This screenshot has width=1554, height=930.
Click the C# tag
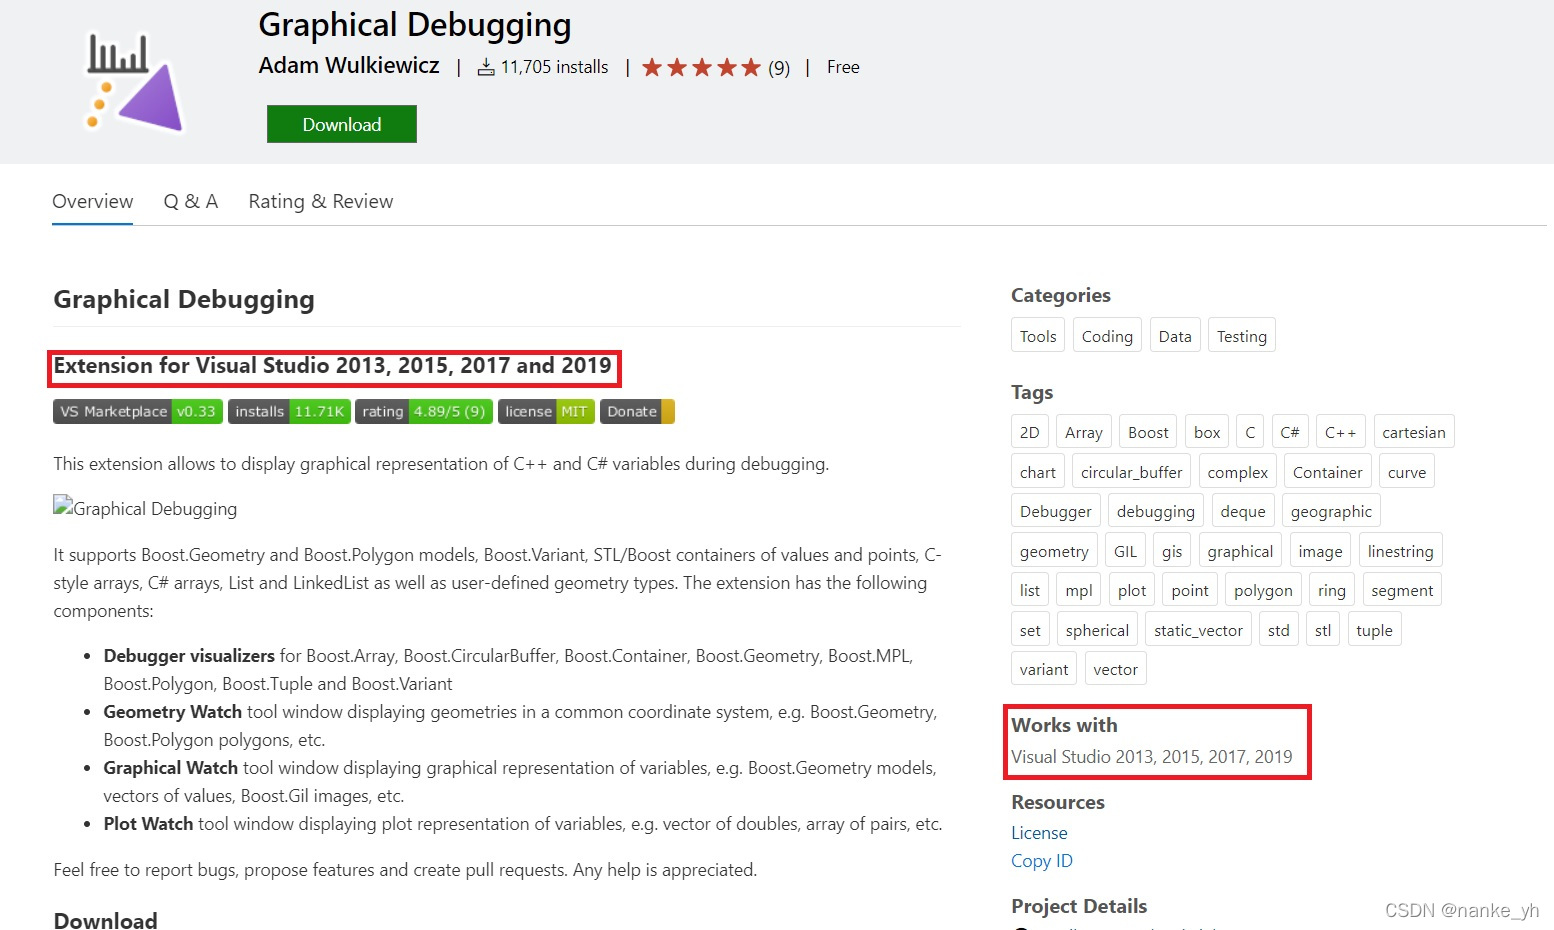(x=1290, y=432)
